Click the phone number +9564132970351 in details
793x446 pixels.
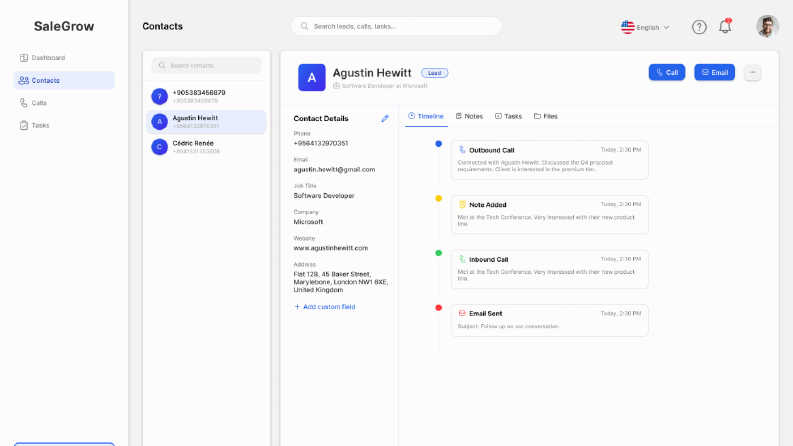[x=321, y=143]
